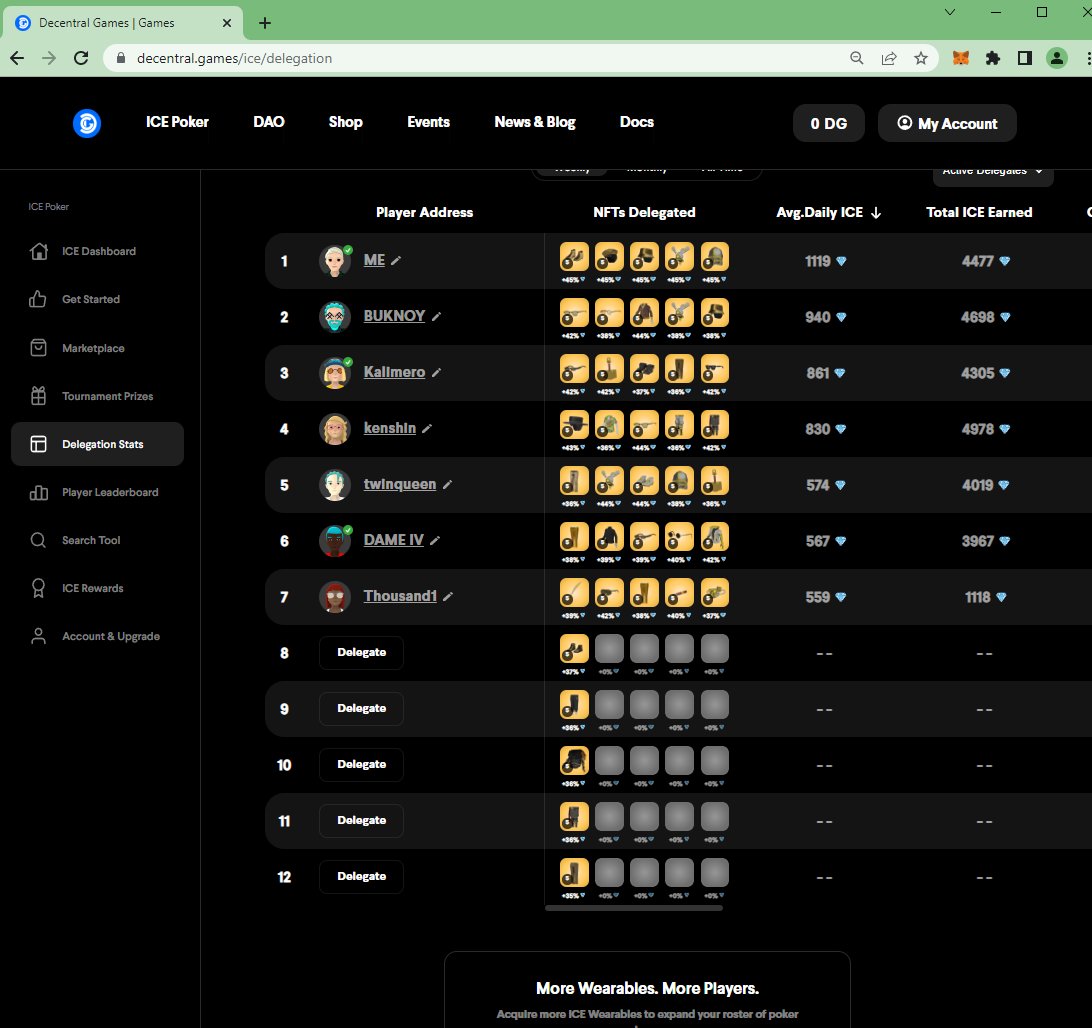Click Account & Upgrade person icon

tap(38, 636)
